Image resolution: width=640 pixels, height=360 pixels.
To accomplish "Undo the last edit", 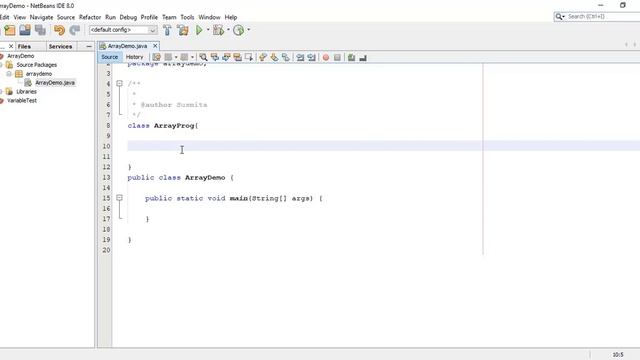I will pos(59,30).
